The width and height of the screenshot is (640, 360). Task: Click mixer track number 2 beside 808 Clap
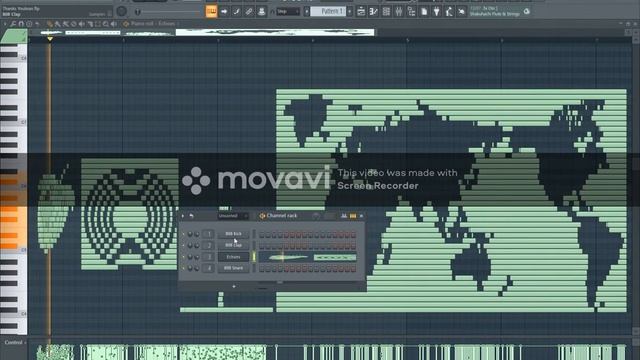pyautogui.click(x=209, y=245)
